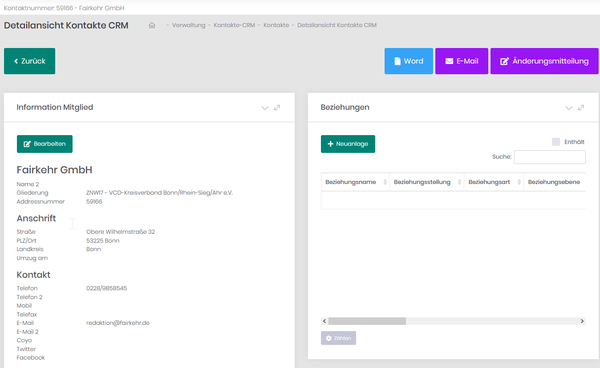
Task: Click Detailansicht Kontakte CRM breadcrumb entry
Action: [x=337, y=25]
